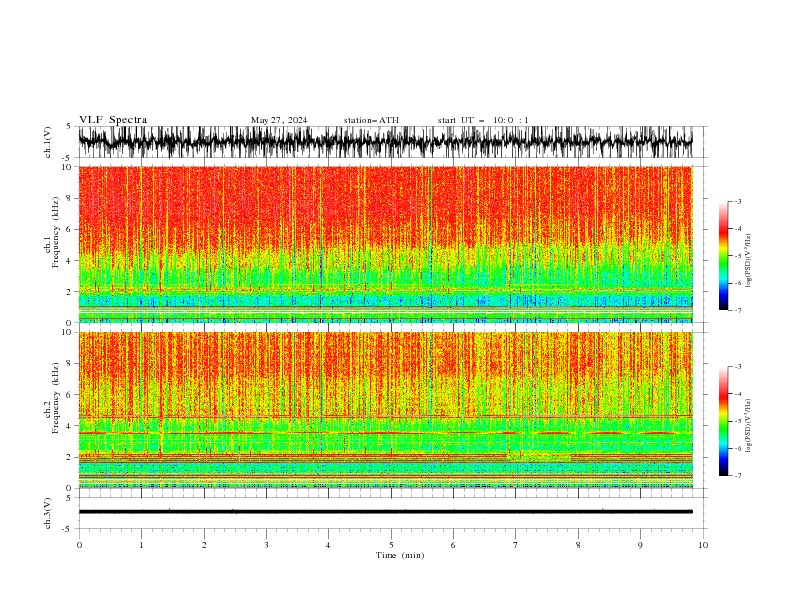Click the ch.2 frequency tick label '6'
This screenshot has width=792, height=612.
click(x=70, y=395)
